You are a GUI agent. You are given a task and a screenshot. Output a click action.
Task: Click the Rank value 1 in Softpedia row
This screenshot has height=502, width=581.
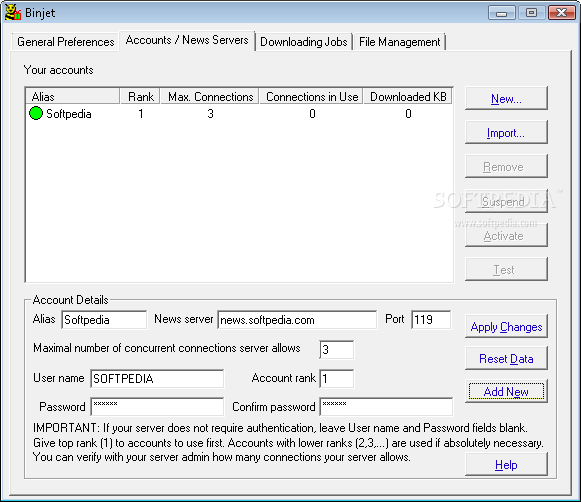click(x=141, y=113)
